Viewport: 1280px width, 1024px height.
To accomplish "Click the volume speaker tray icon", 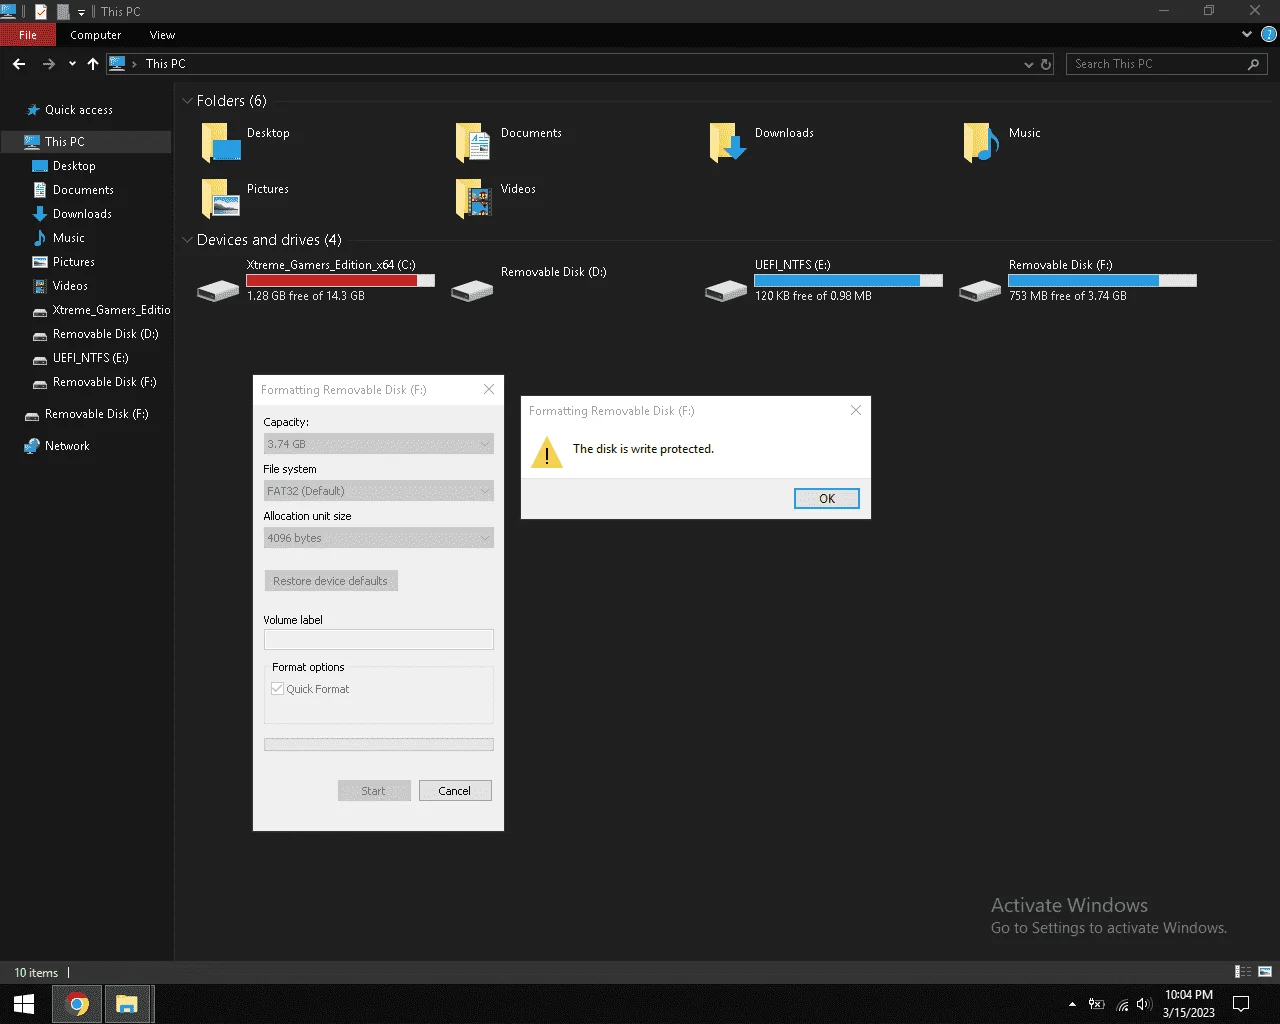I will 1144,1004.
